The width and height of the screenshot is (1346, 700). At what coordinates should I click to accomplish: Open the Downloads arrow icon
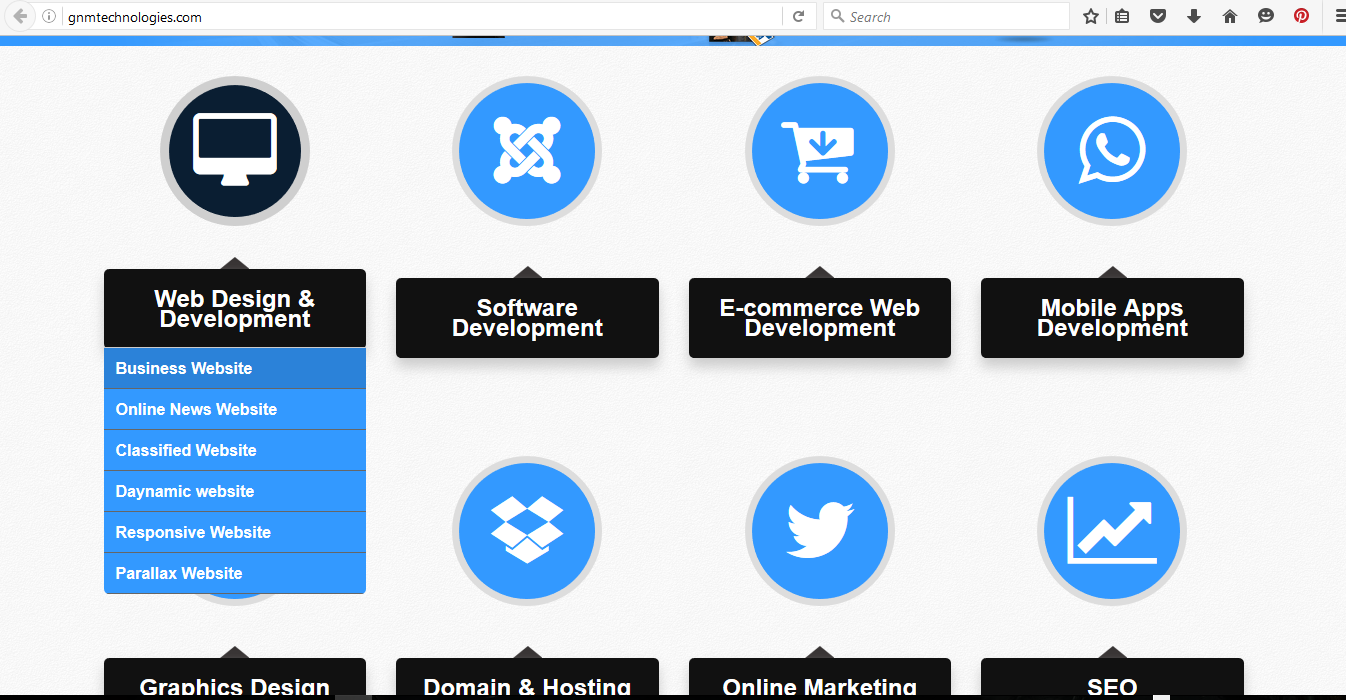(x=1193, y=16)
